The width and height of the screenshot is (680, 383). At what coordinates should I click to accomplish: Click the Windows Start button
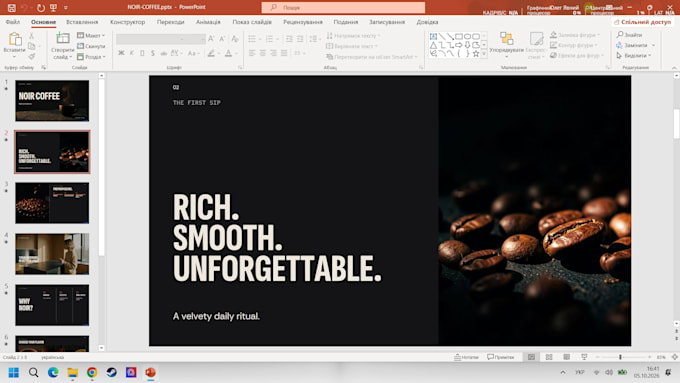[x=14, y=372]
